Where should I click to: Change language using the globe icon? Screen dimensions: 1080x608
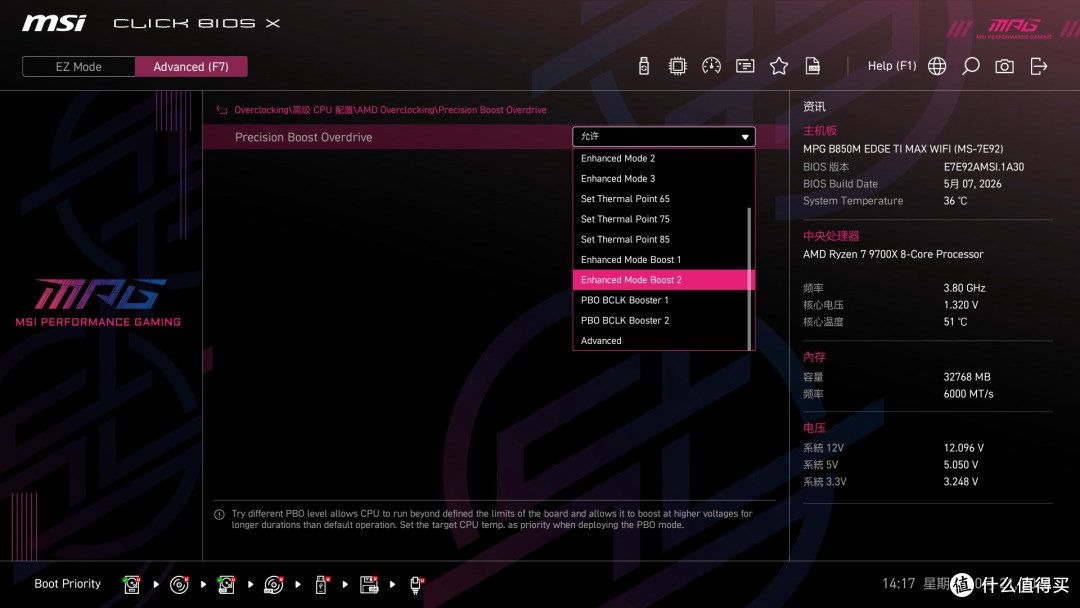(x=937, y=66)
